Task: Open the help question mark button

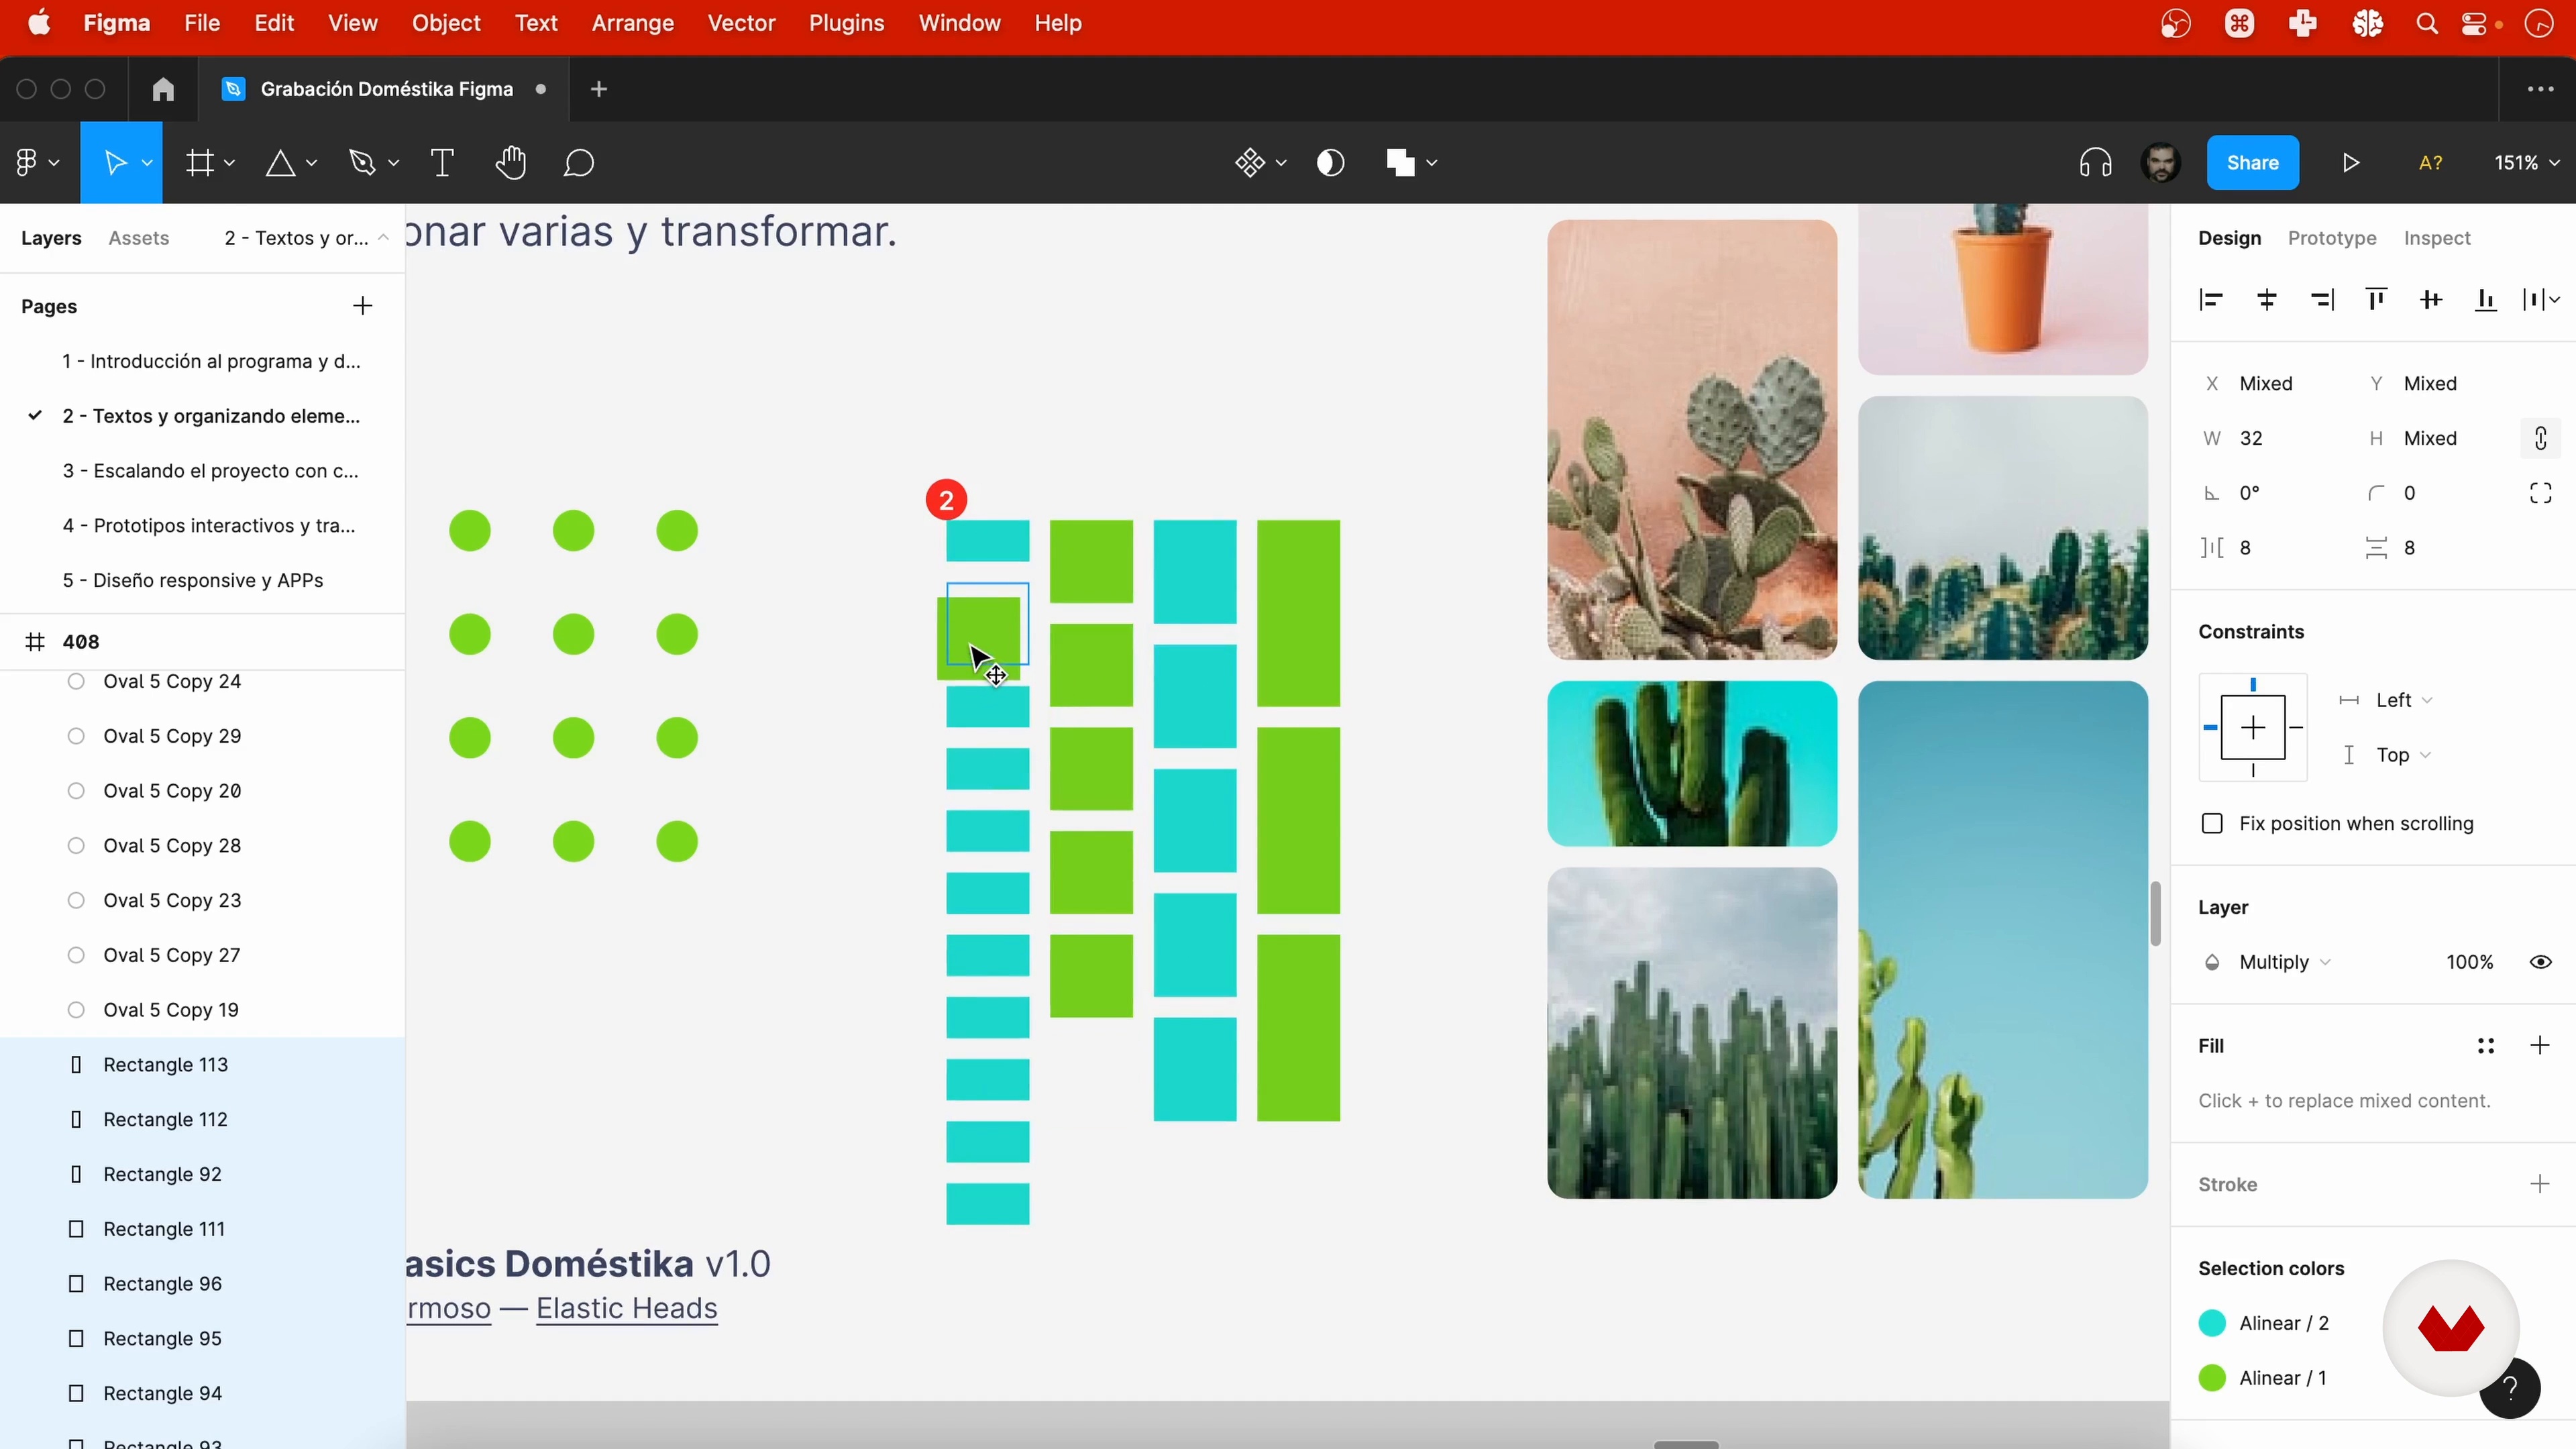Action: [2509, 1388]
